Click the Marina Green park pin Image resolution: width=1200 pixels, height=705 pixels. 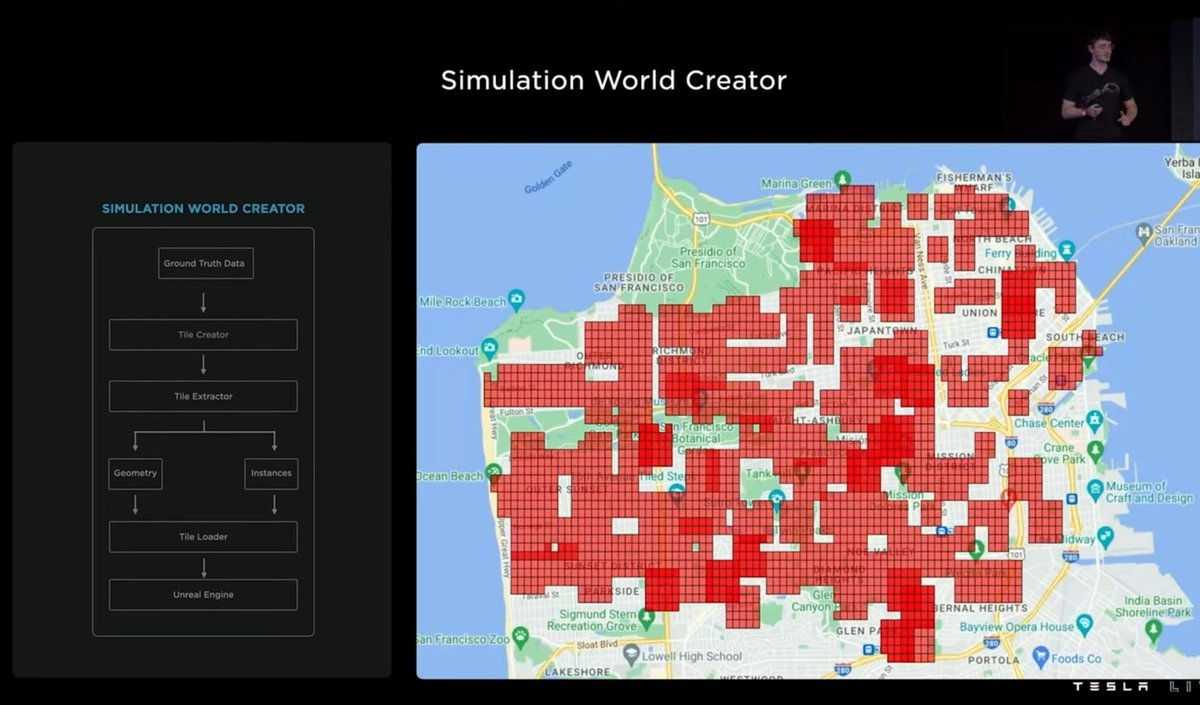coord(843,180)
